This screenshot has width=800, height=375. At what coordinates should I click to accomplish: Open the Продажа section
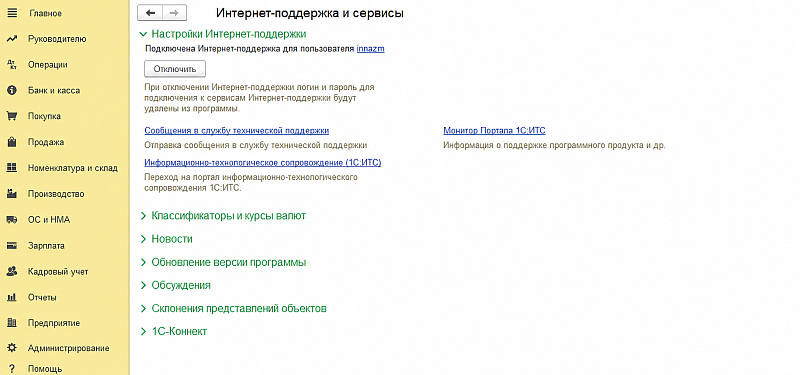46,142
